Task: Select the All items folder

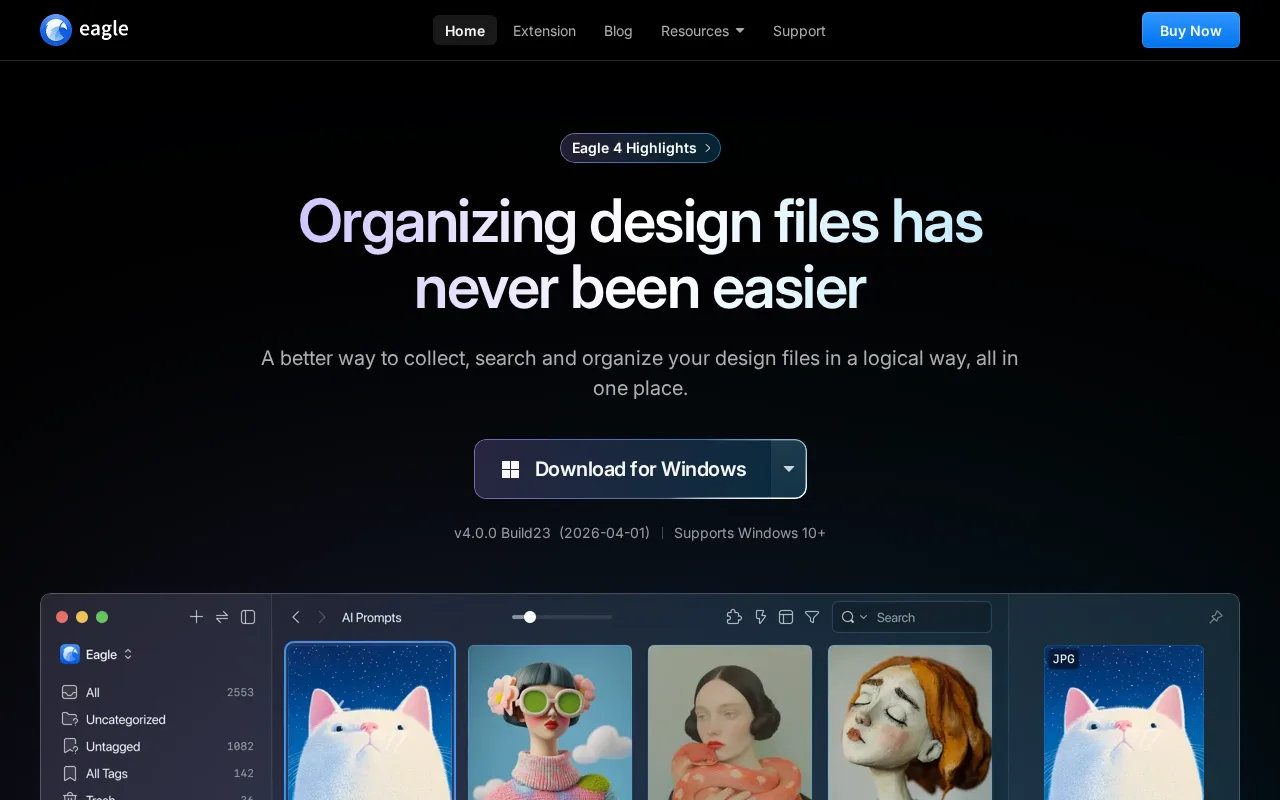Action: coord(157,692)
